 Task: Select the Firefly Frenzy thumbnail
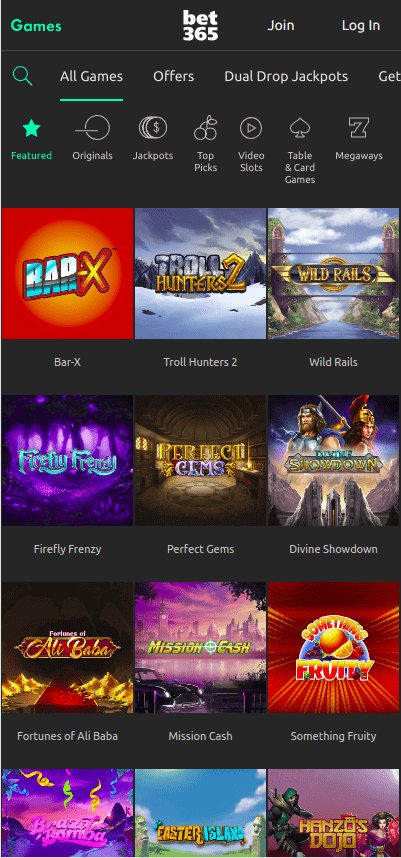tap(67, 461)
